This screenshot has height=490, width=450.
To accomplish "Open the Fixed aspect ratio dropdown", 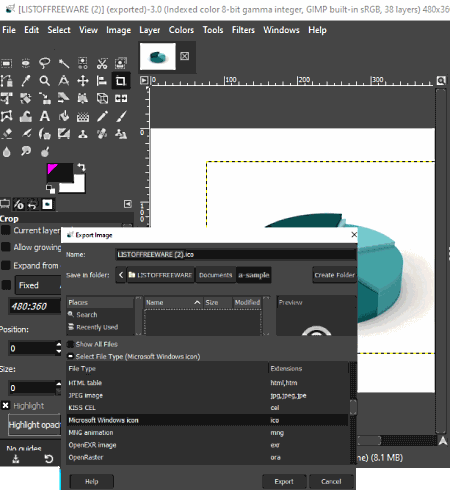I will point(38,285).
